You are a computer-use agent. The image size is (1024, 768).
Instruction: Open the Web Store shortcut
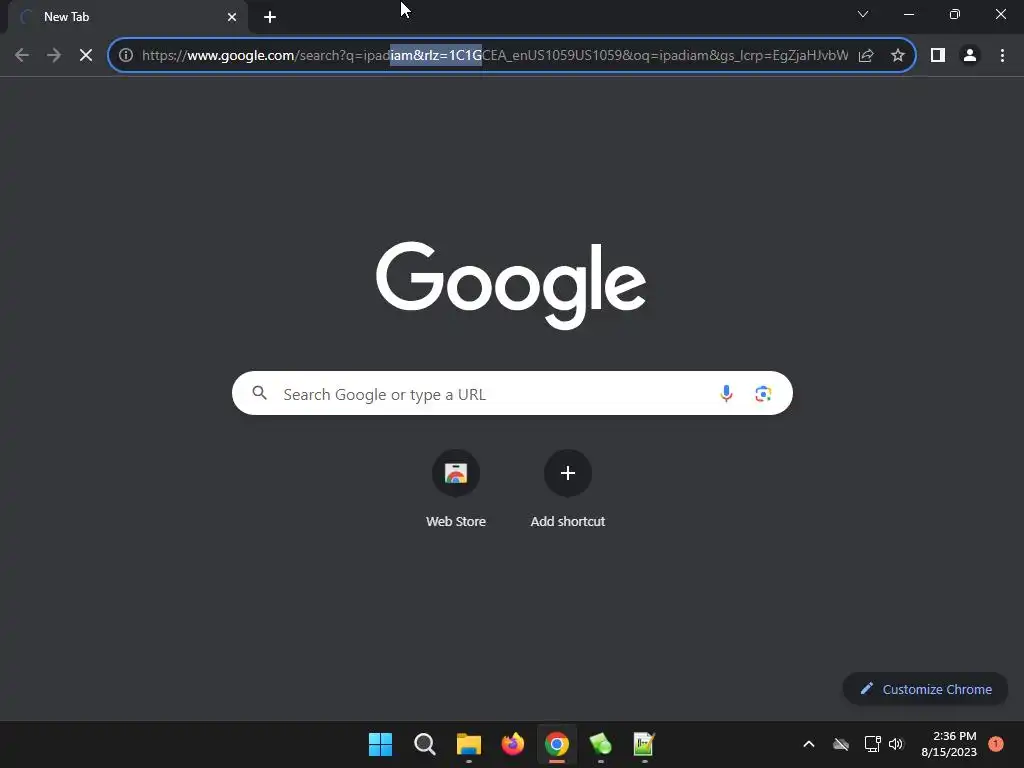456,488
